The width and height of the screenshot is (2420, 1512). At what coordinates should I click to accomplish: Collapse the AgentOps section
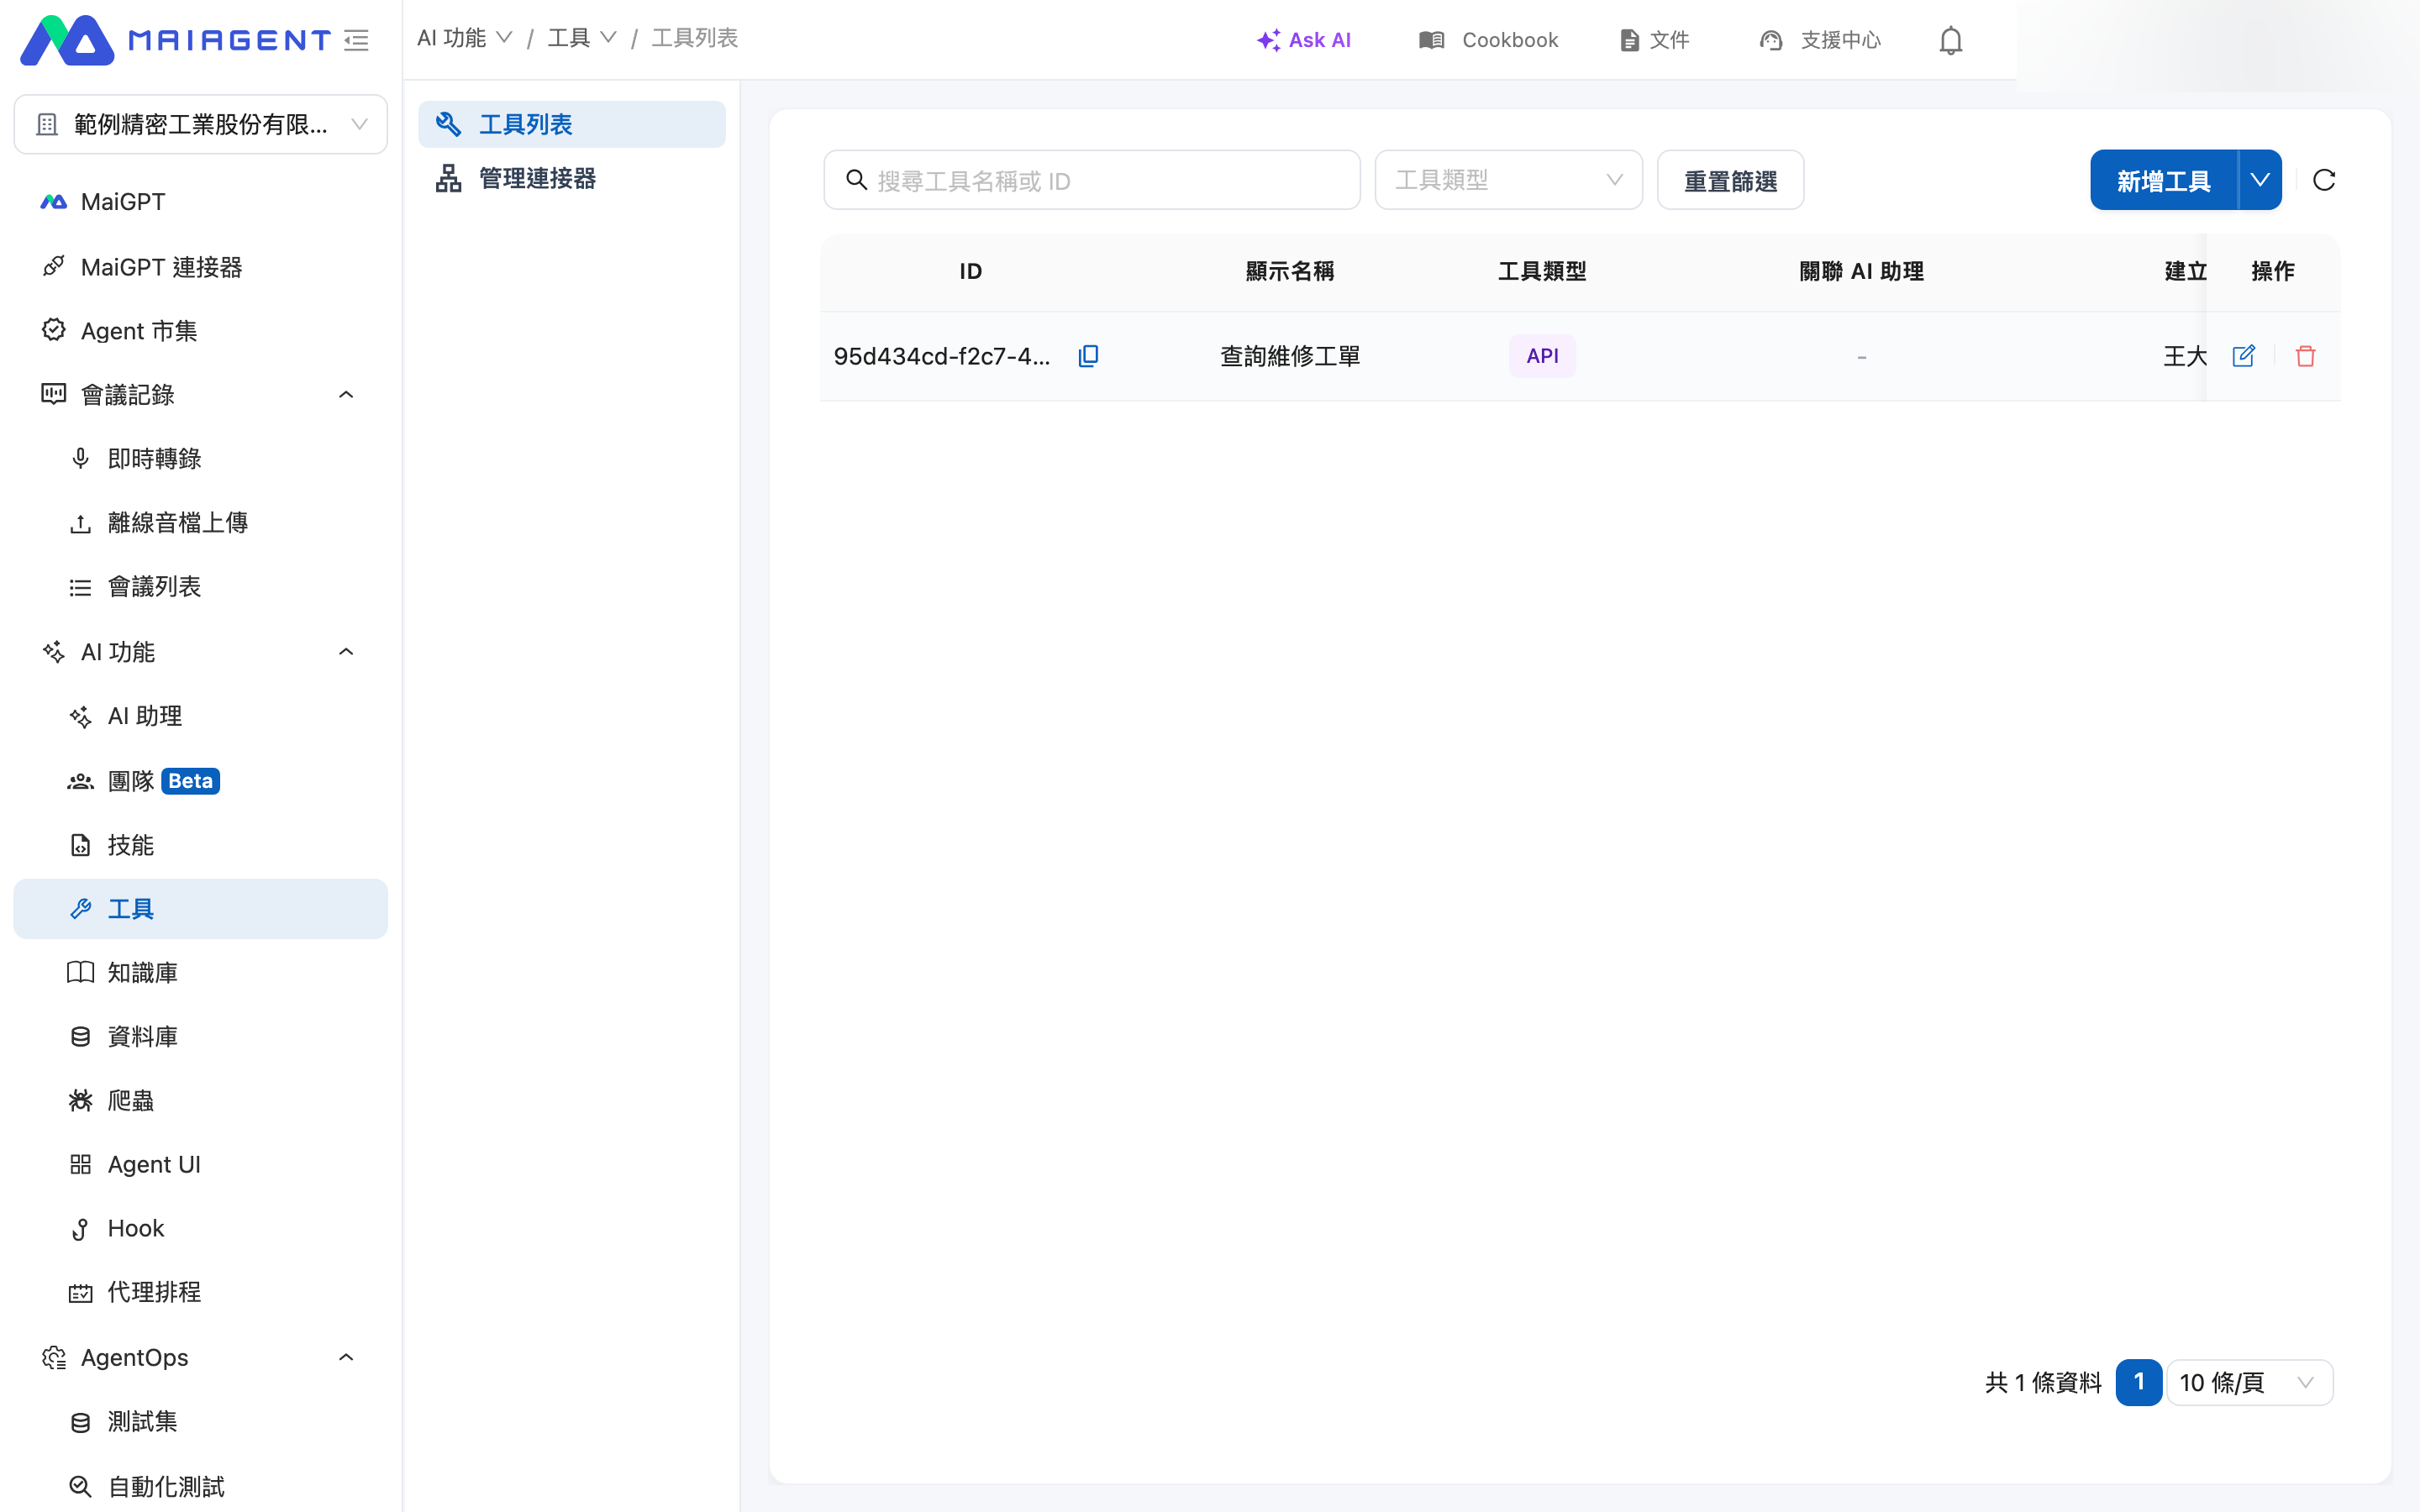tap(346, 1357)
